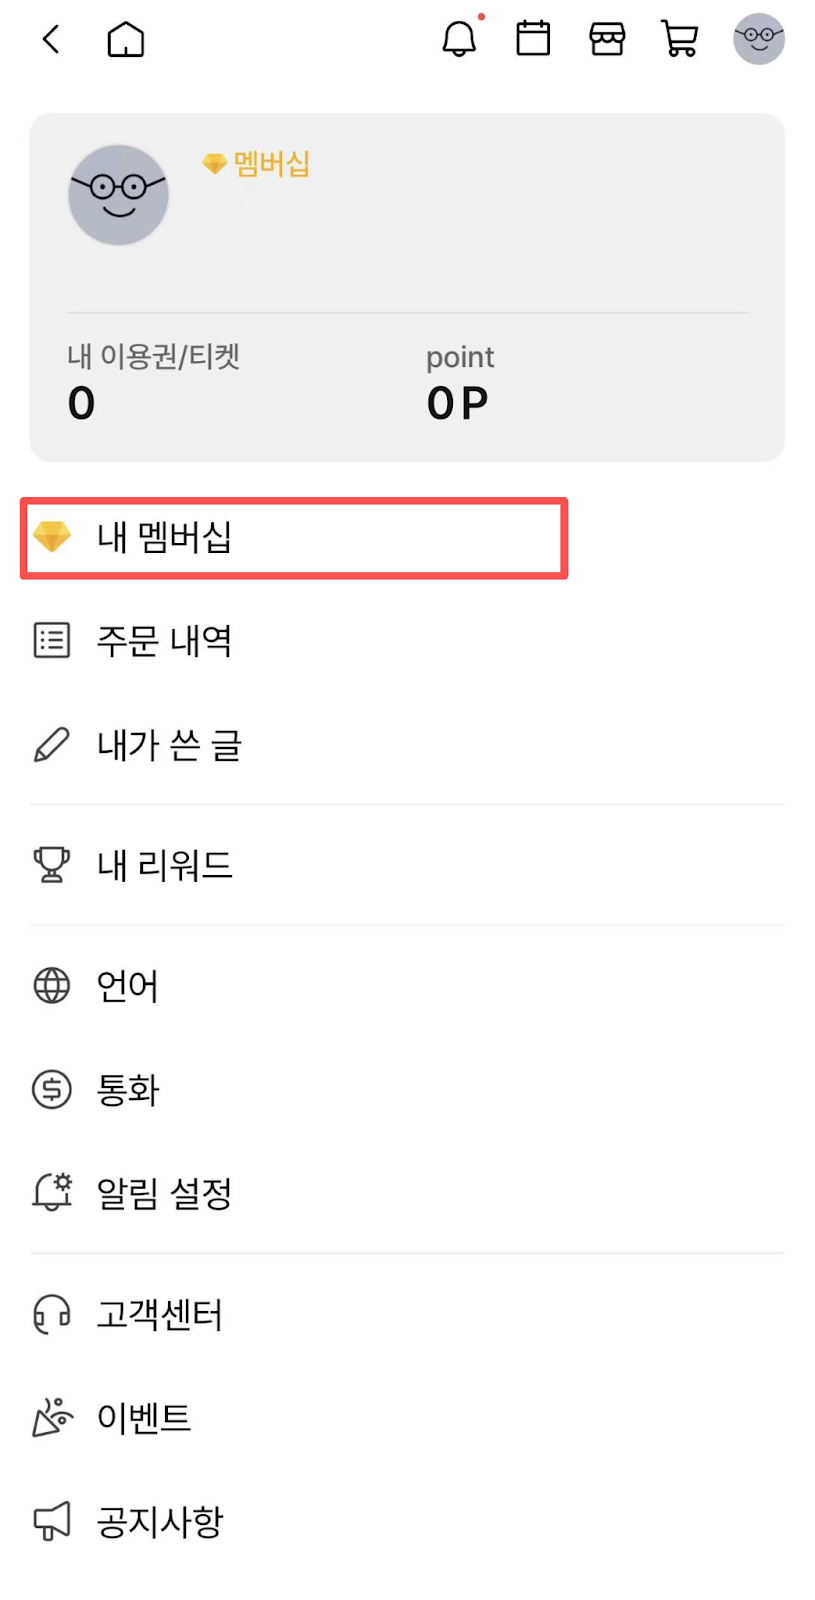The width and height of the screenshot is (815, 1600).
Task: Open notifications bell icon
Action: tap(459, 40)
